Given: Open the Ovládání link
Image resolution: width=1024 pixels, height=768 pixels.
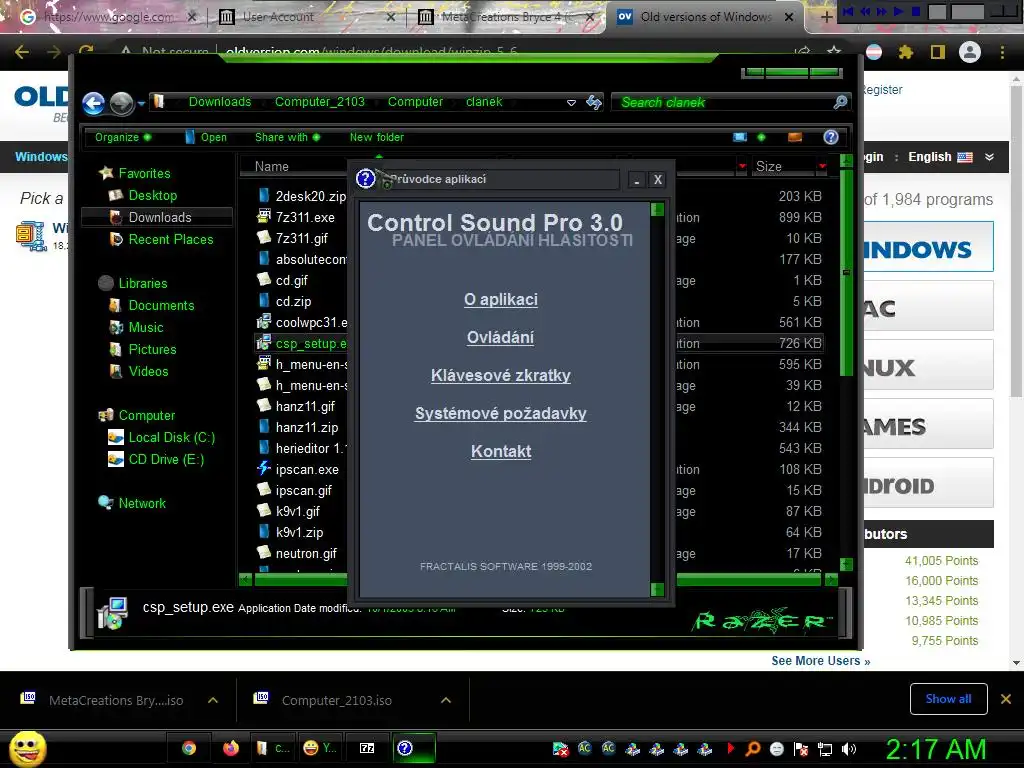Looking at the screenshot, I should pyautogui.click(x=500, y=337).
